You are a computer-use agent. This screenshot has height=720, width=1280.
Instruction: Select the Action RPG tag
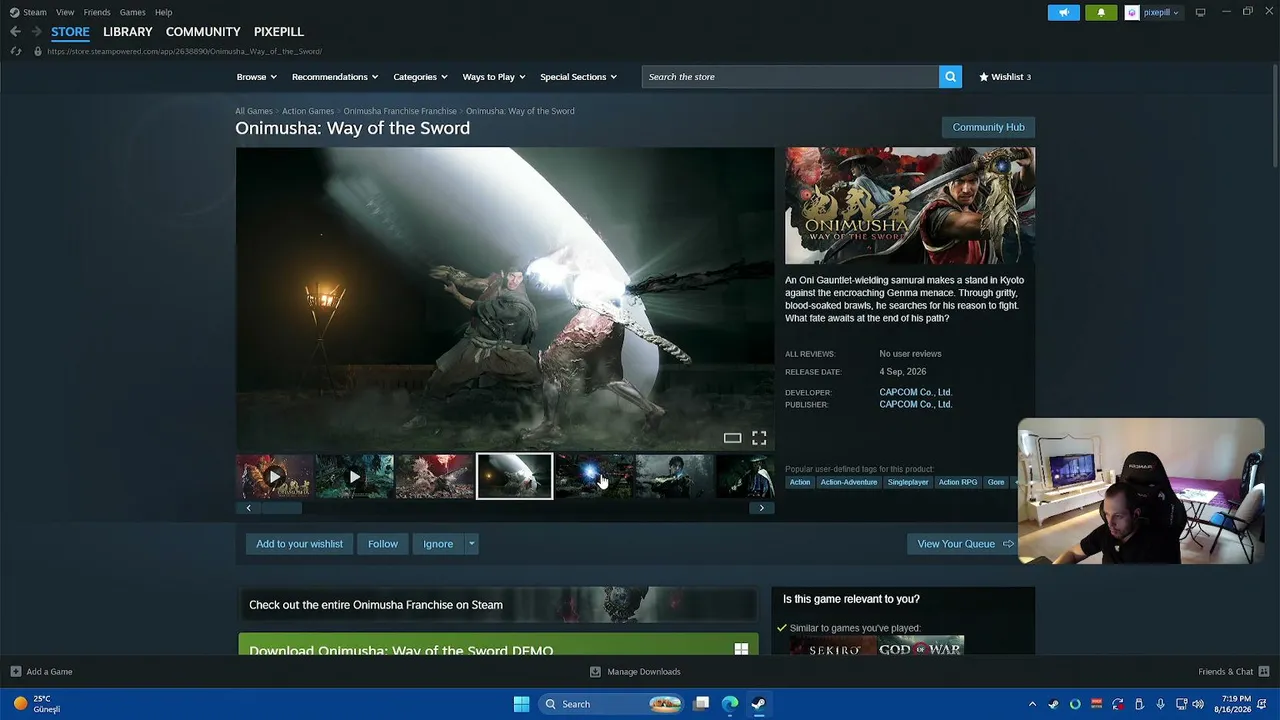pyautogui.click(x=958, y=482)
